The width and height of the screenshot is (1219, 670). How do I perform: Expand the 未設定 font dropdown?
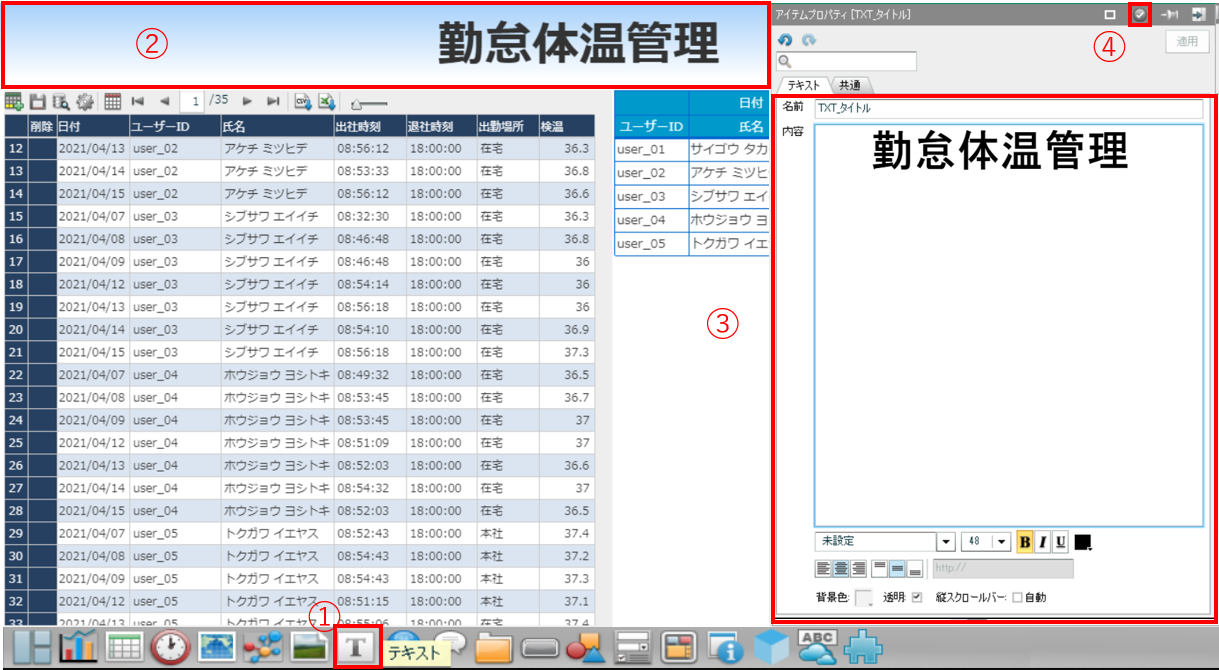(945, 542)
